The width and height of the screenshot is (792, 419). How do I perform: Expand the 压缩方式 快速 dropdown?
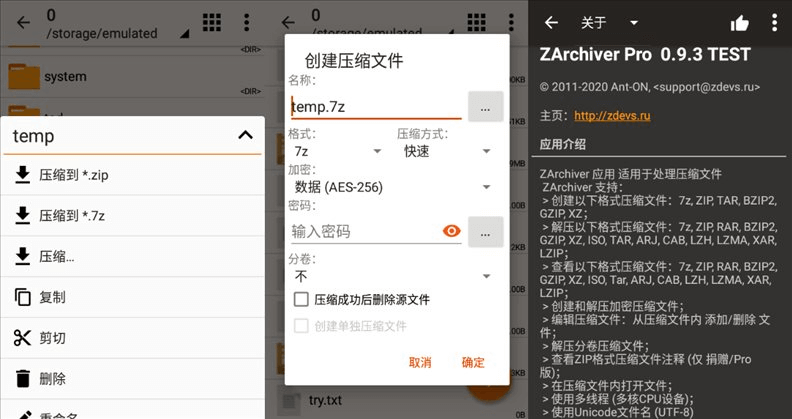click(445, 151)
